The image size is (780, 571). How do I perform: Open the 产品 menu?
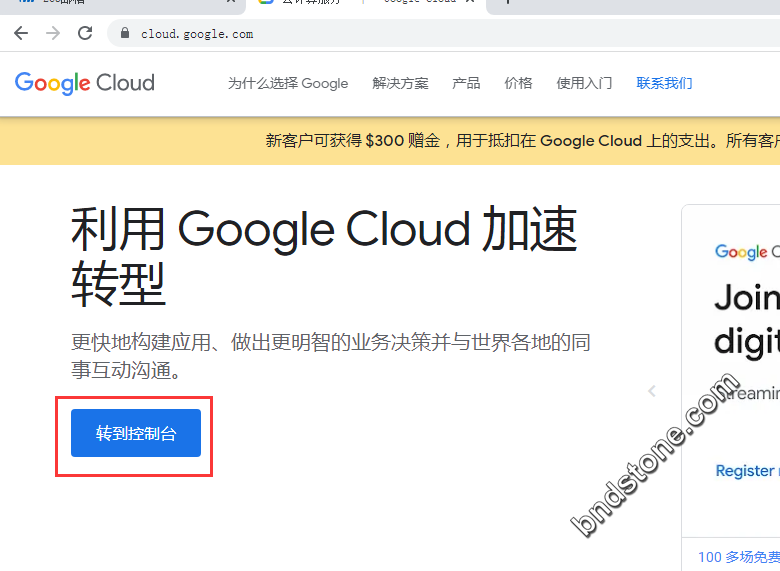(466, 83)
